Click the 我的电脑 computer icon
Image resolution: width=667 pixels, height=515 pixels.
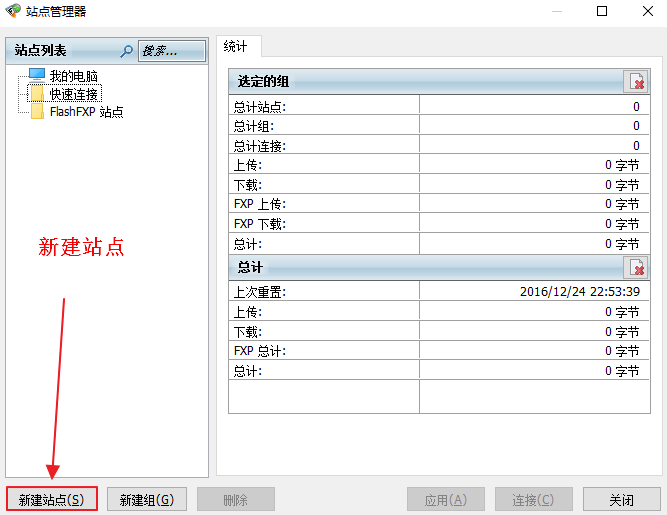[x=37, y=75]
